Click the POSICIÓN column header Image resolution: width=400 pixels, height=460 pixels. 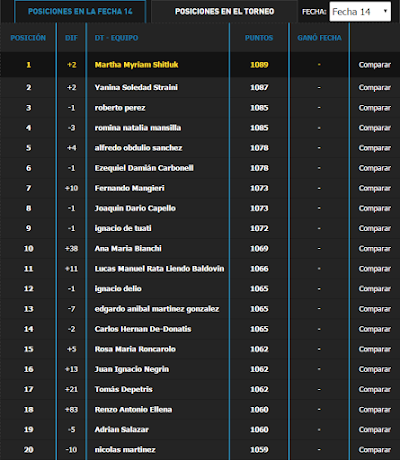[x=28, y=38]
